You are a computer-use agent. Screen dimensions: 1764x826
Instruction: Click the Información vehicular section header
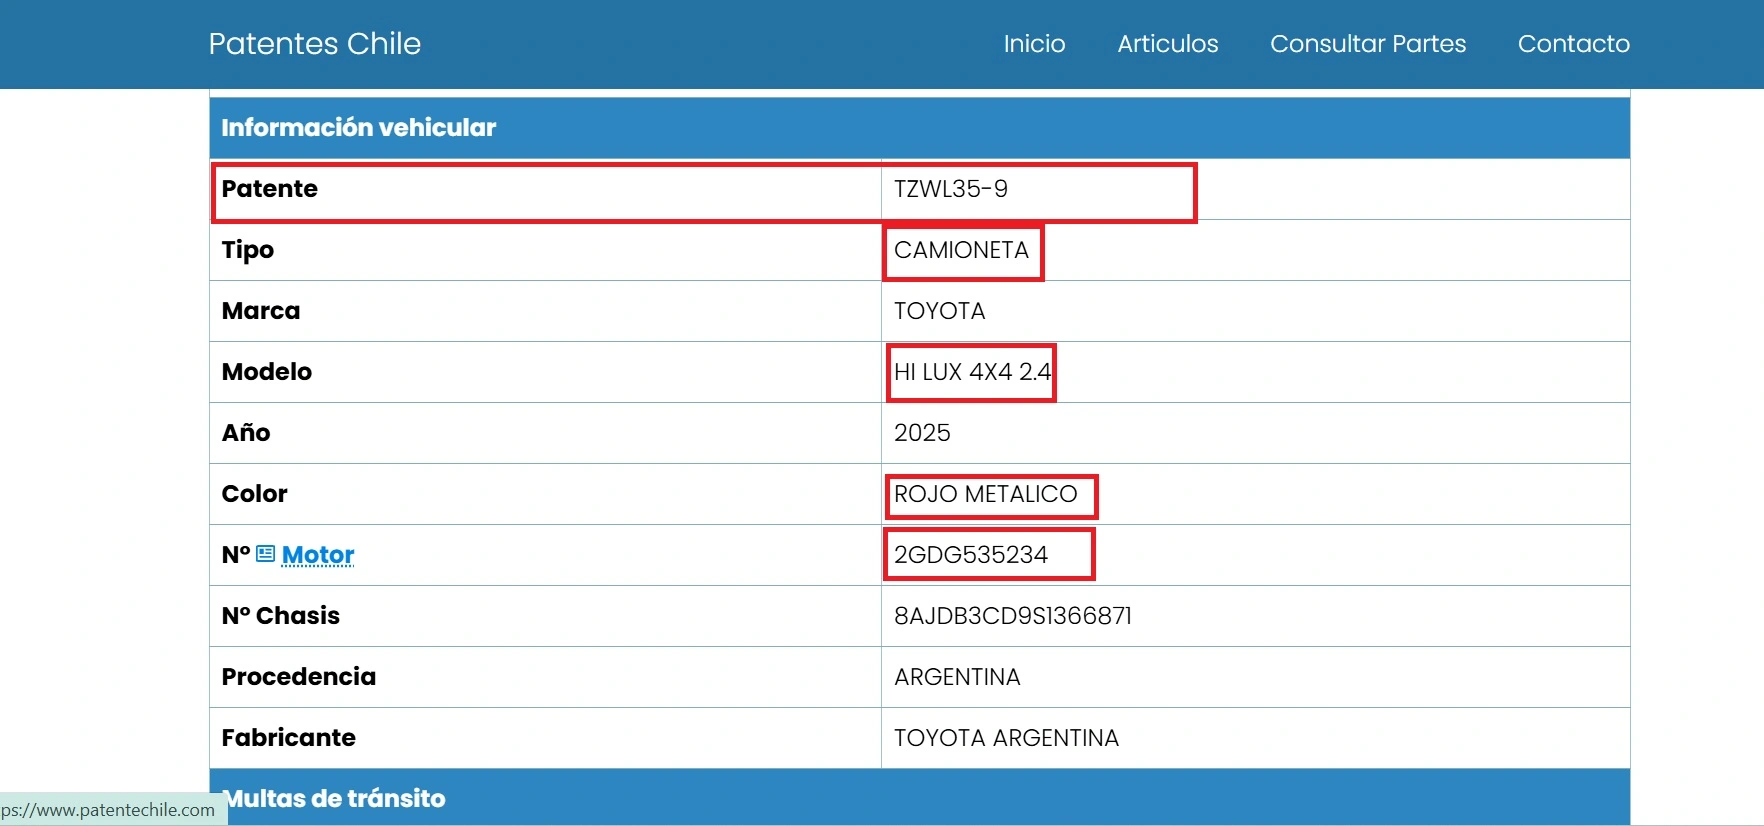click(919, 128)
